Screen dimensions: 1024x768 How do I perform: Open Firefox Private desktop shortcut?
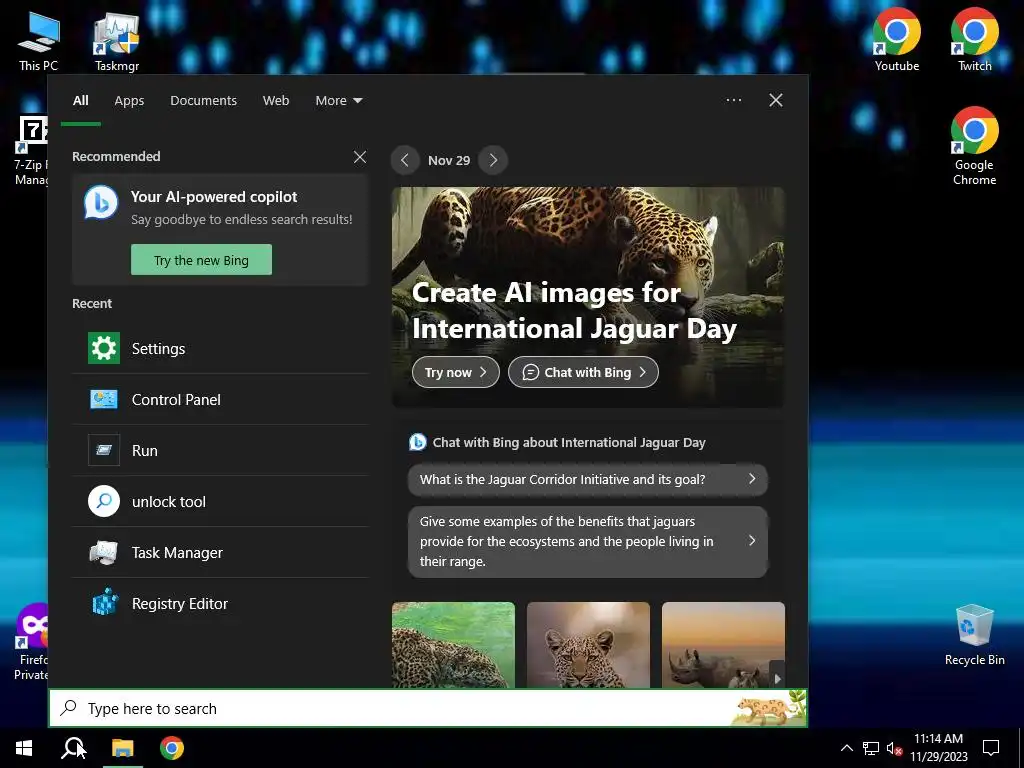[x=31, y=643]
